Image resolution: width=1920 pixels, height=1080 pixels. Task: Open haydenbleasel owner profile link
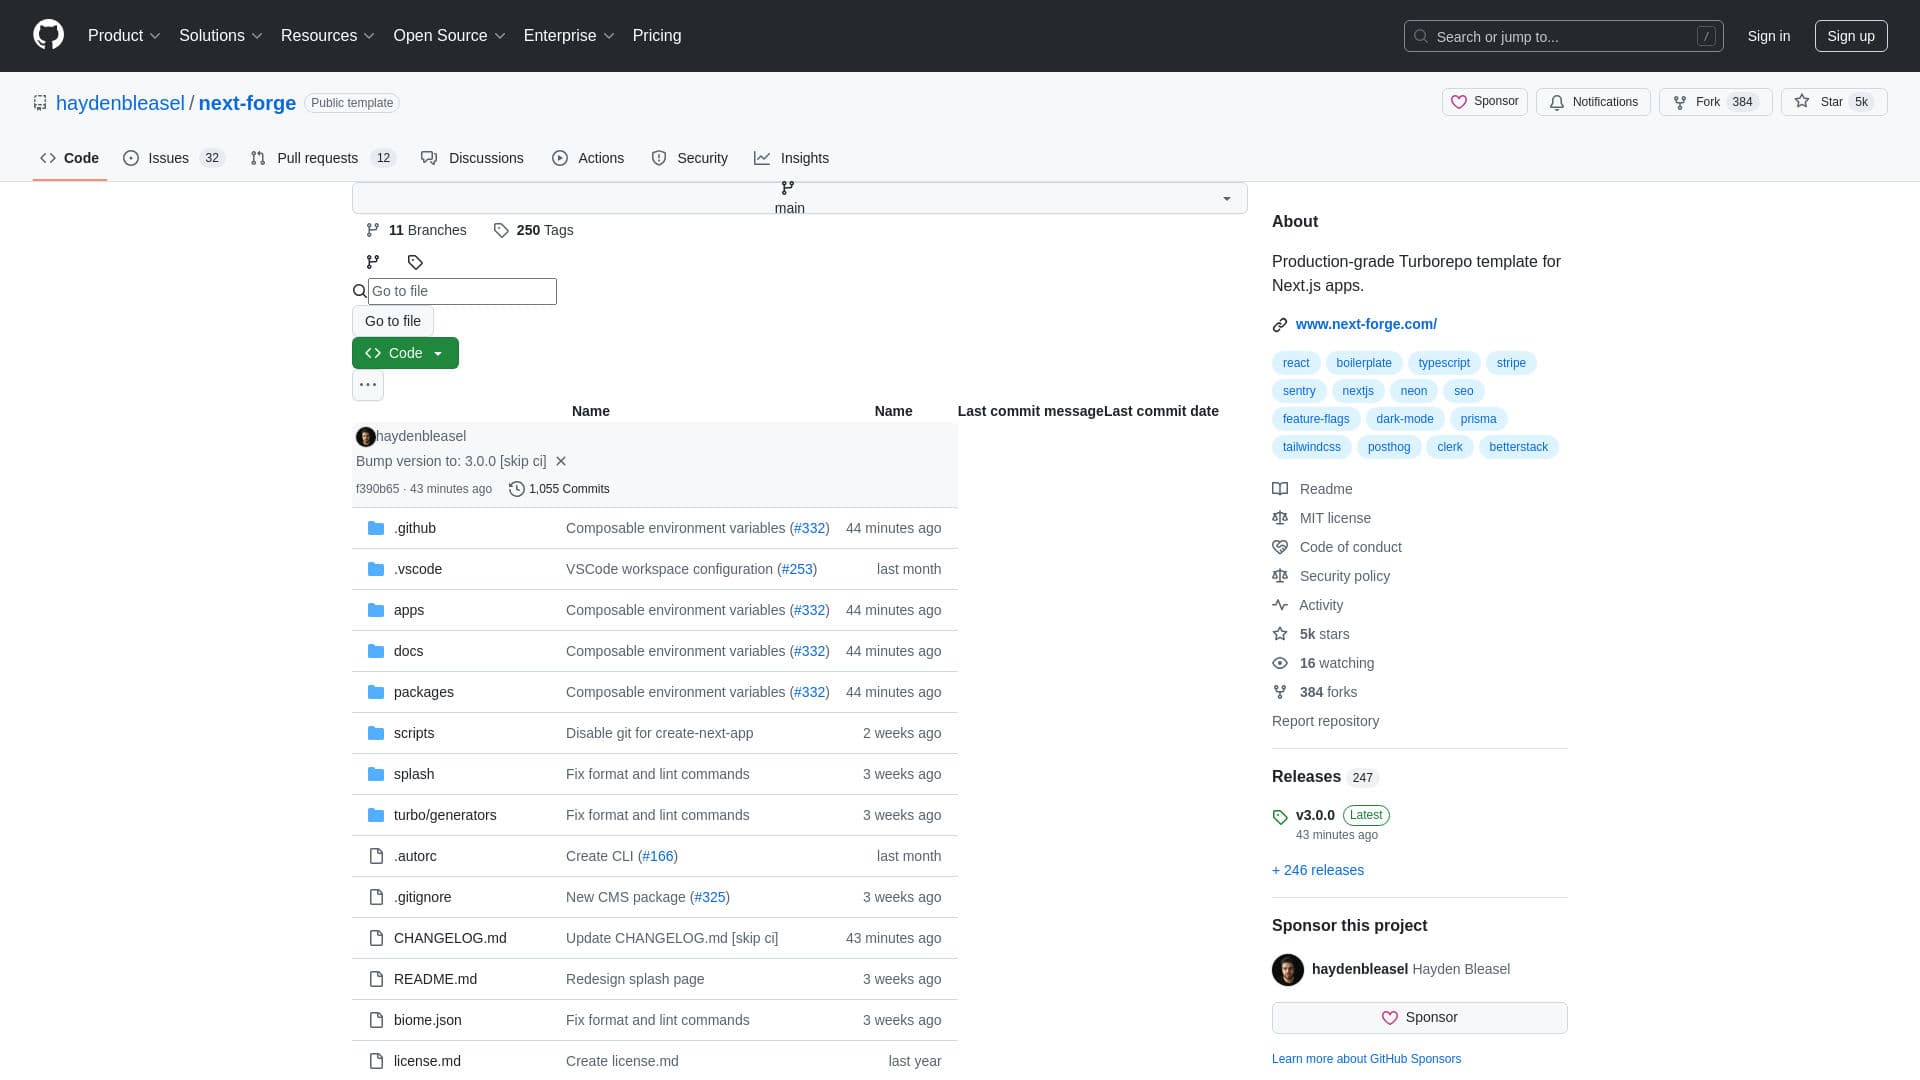[120, 103]
